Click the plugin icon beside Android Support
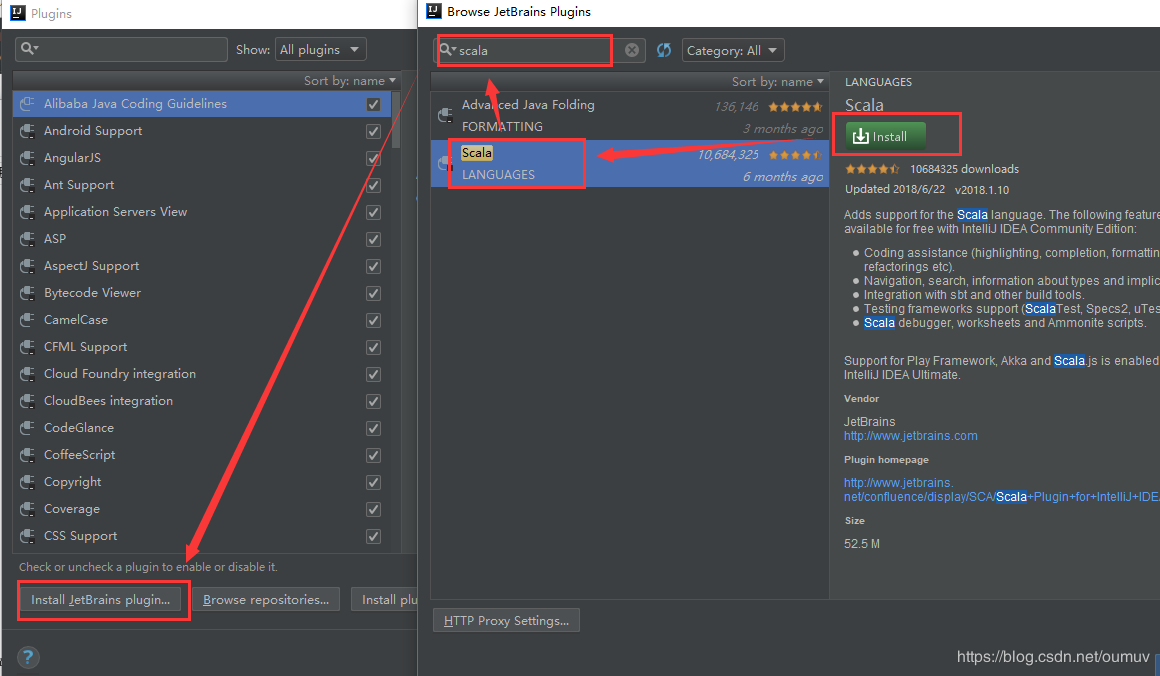The width and height of the screenshot is (1160, 676). (27, 131)
